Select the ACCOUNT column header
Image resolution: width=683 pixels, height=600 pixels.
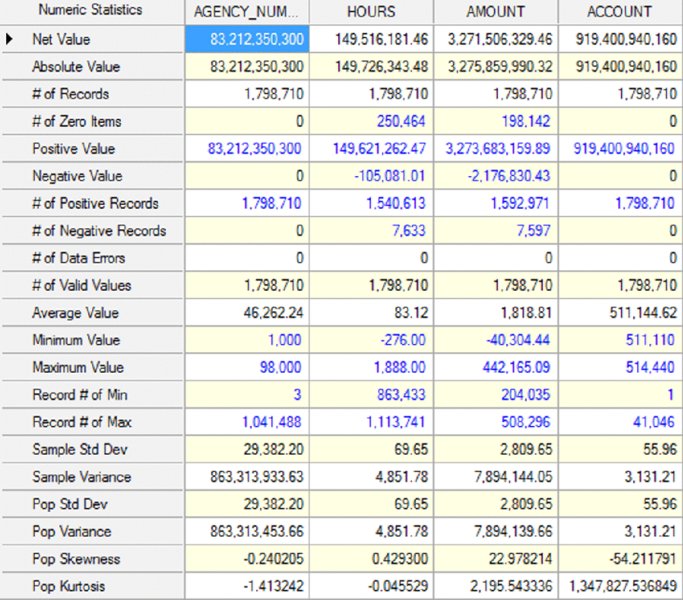coord(620,12)
